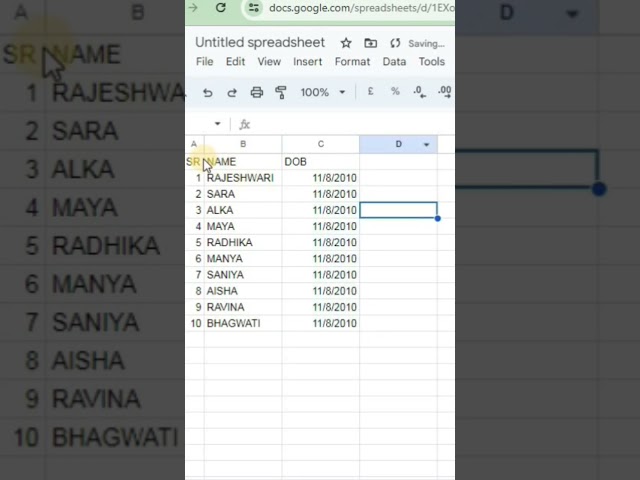Select the DOB header cell

320,162
